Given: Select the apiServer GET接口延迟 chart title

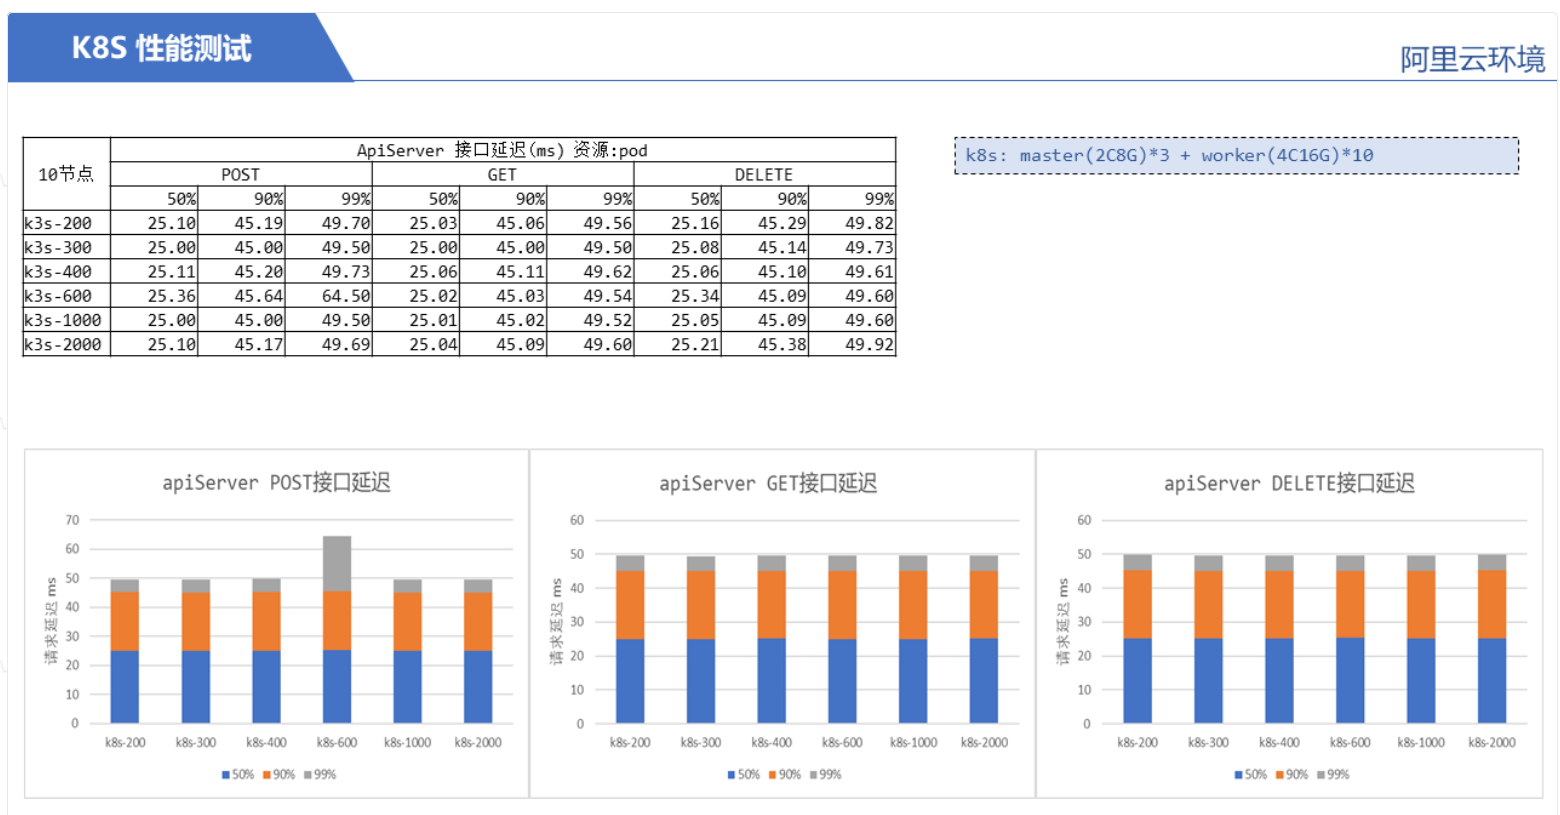Looking at the screenshot, I should click(768, 484).
